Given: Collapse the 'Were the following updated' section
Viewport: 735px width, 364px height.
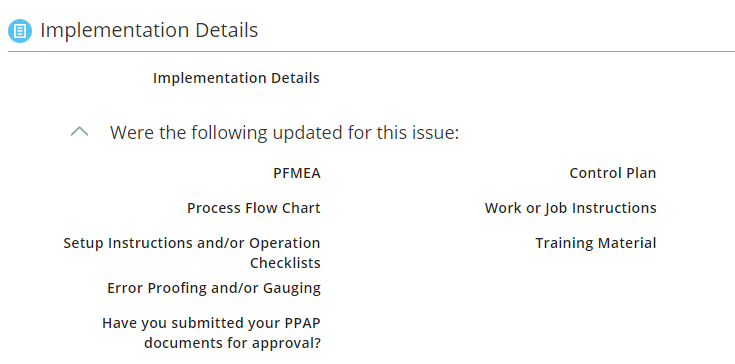Looking at the screenshot, I should [x=79, y=132].
